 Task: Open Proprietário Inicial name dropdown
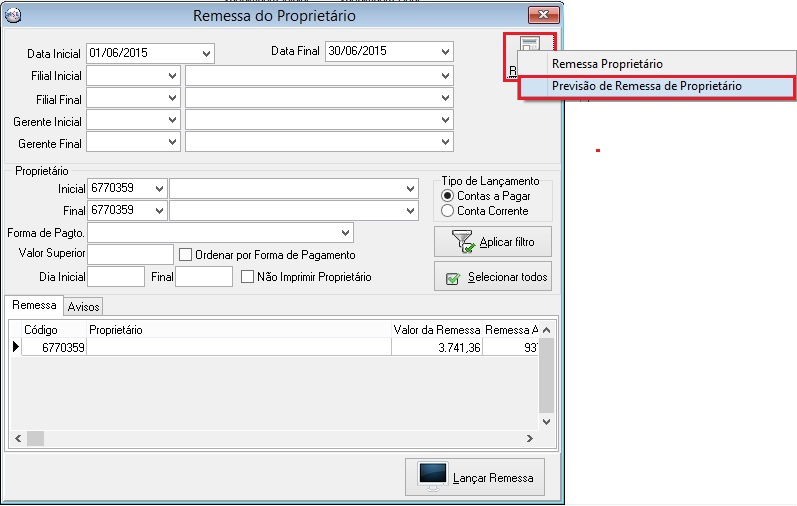pos(411,189)
